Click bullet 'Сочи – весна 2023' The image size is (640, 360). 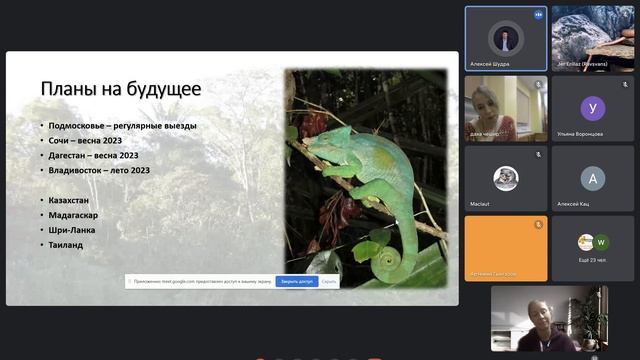pyautogui.click(x=85, y=140)
